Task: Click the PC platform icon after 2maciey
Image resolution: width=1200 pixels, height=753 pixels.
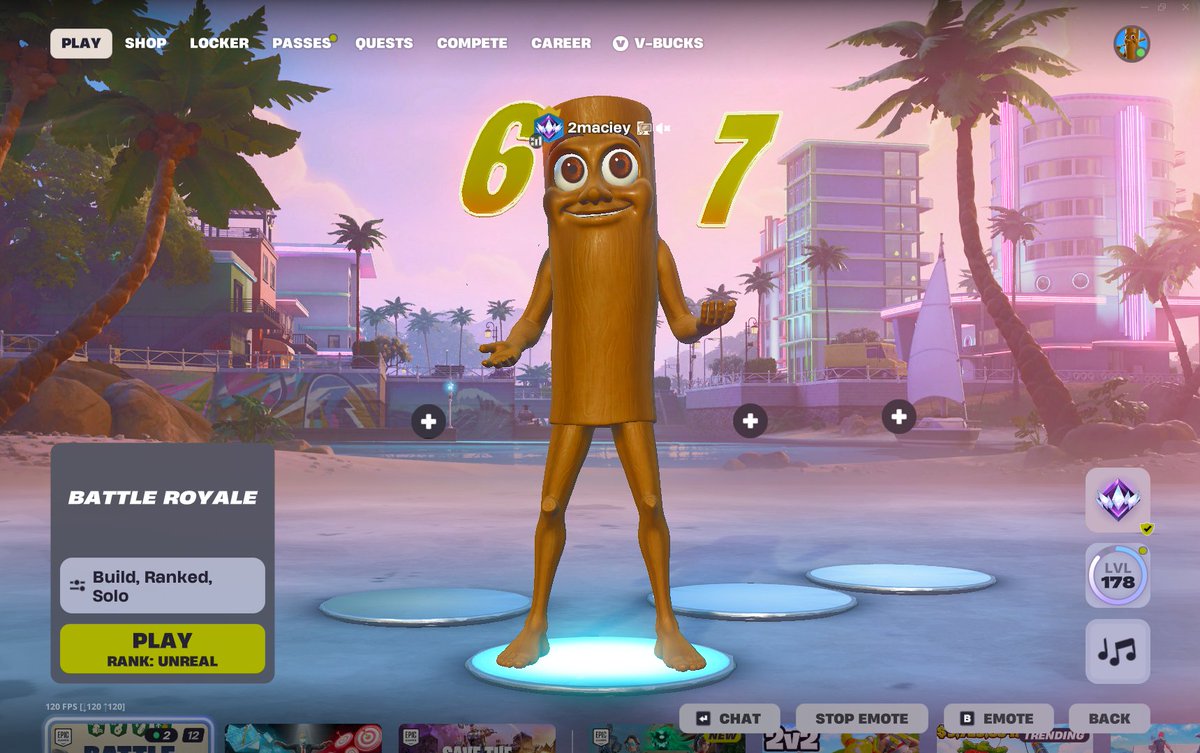Action: [644, 128]
